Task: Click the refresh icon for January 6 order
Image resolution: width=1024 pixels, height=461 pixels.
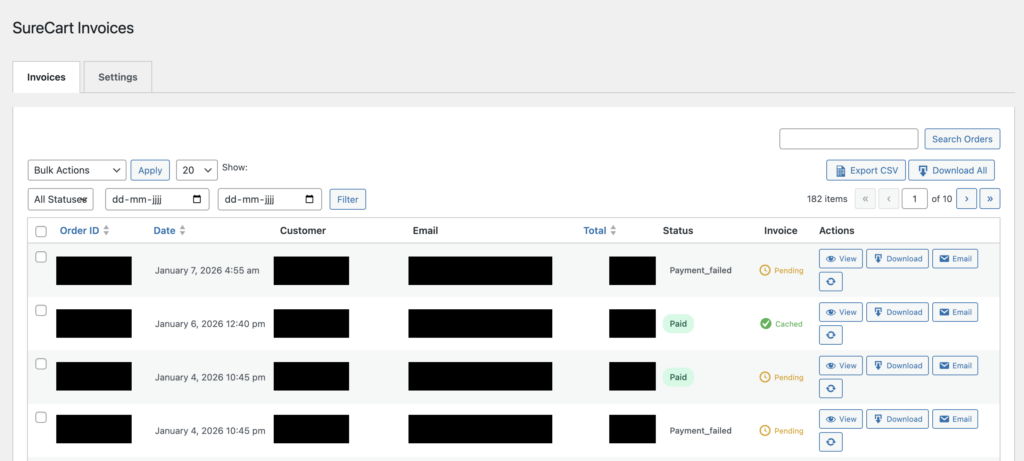Action: pyautogui.click(x=832, y=335)
